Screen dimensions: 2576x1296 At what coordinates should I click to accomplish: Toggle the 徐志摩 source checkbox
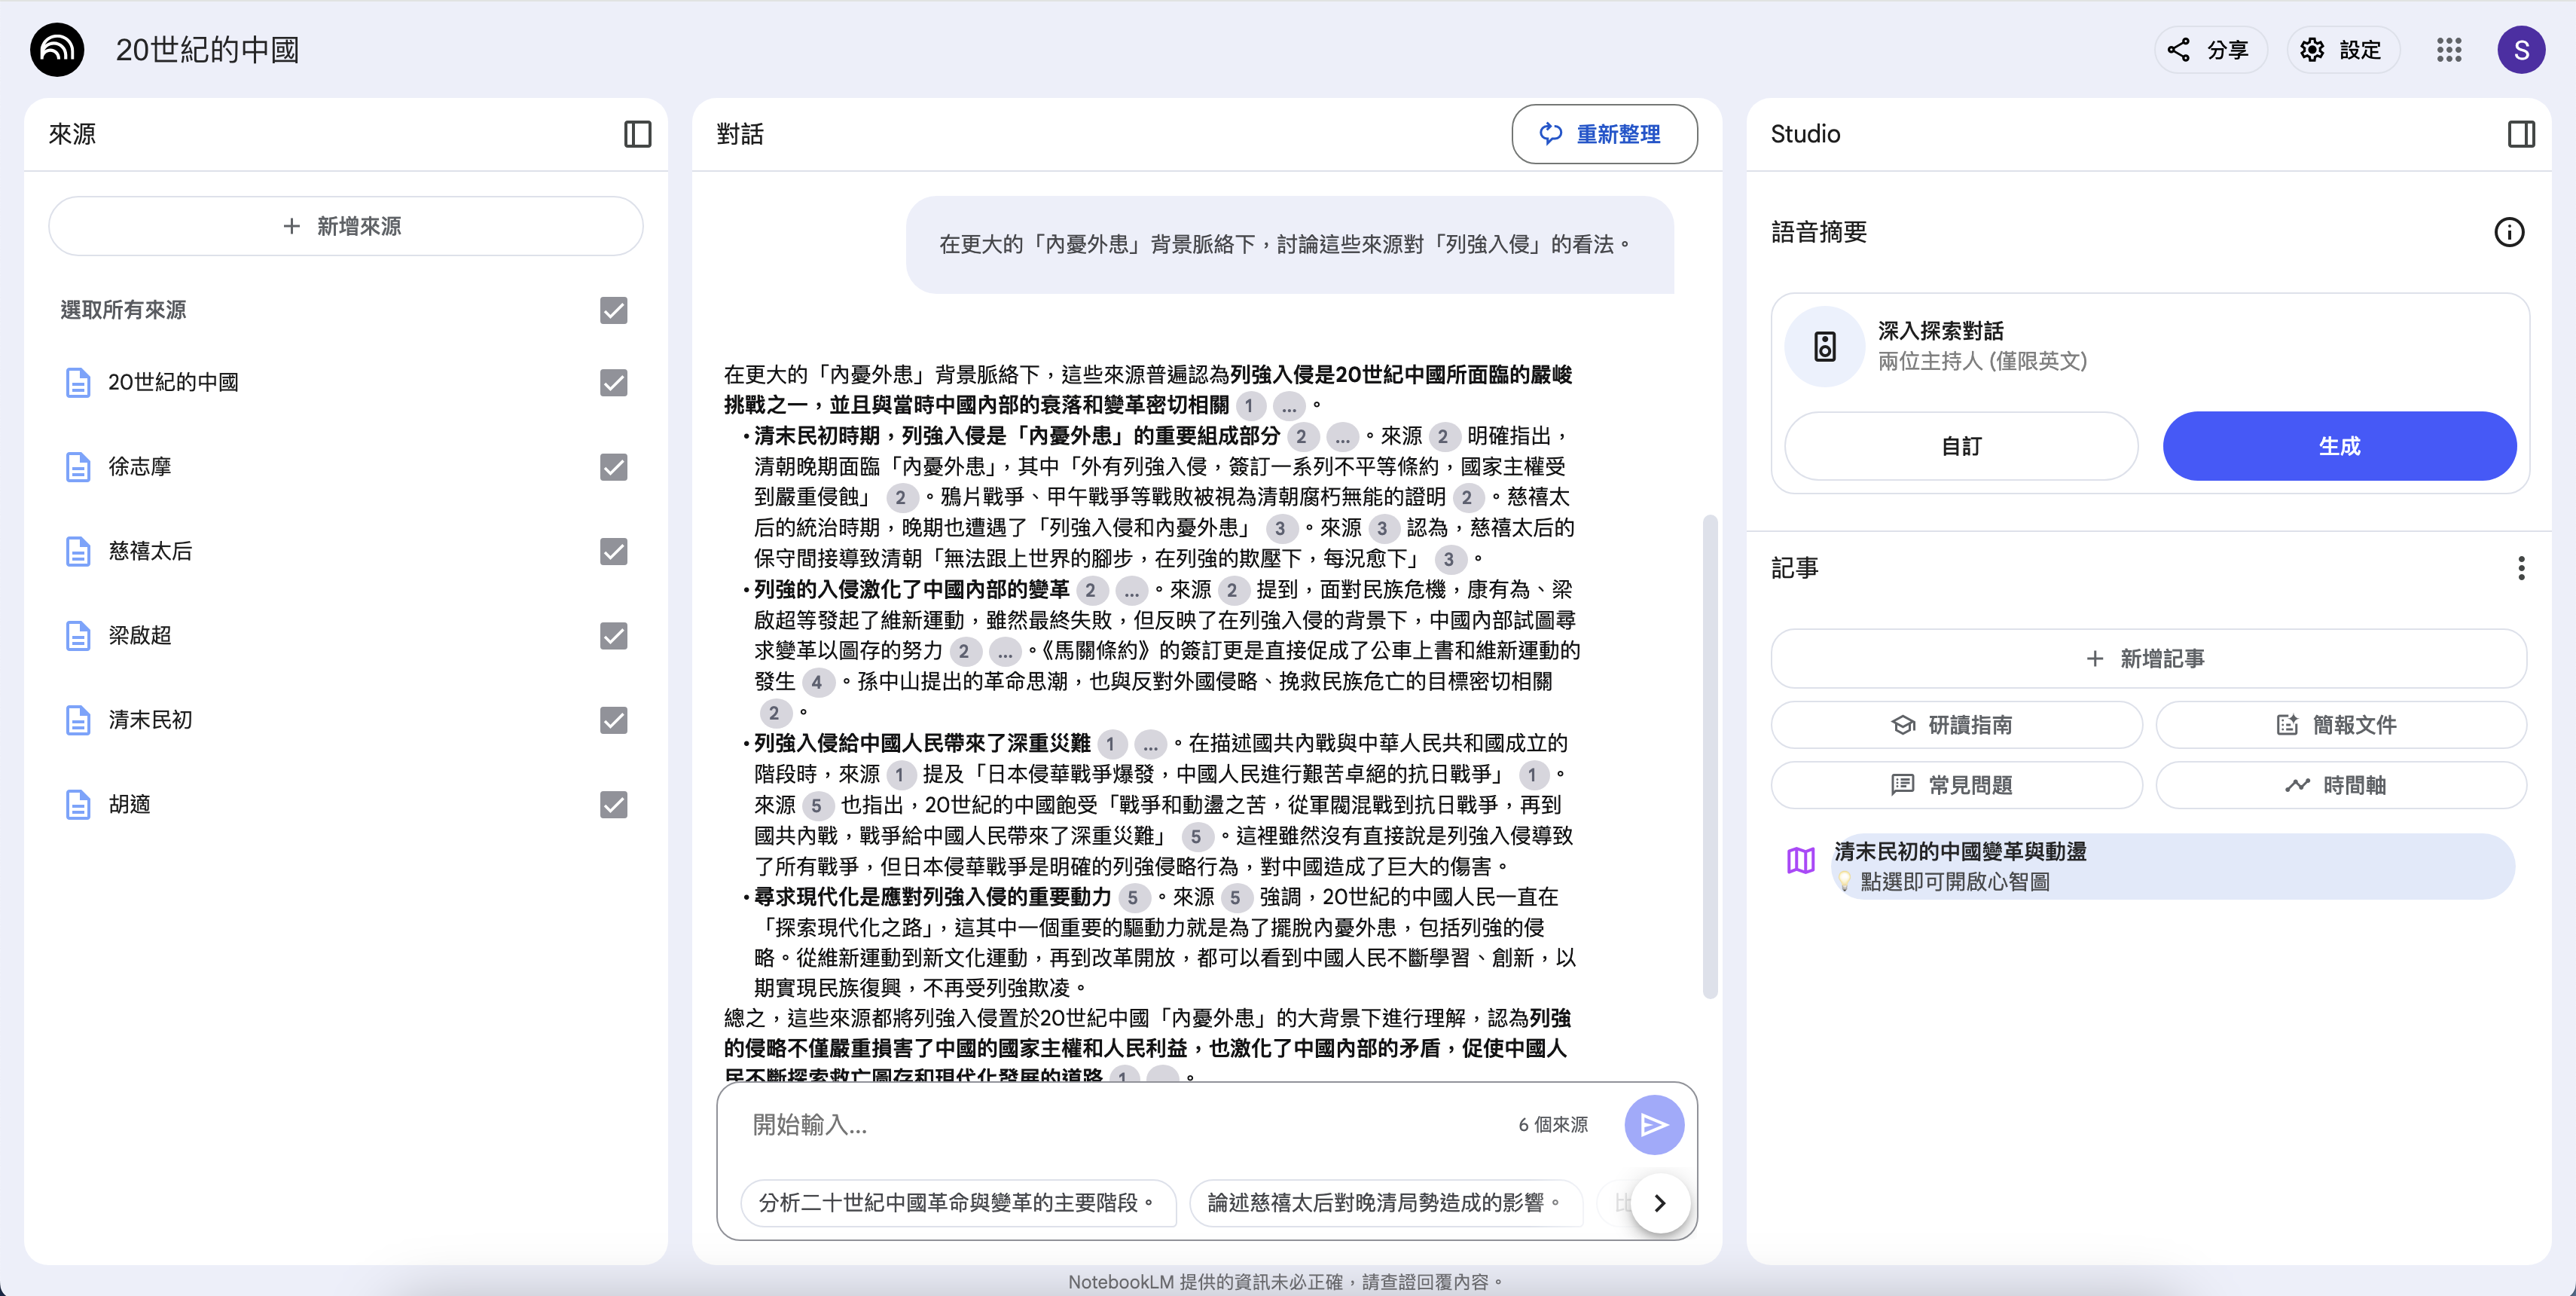click(x=613, y=467)
